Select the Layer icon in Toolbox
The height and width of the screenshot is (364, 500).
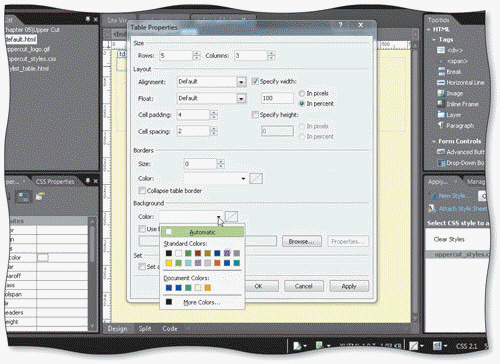441,115
